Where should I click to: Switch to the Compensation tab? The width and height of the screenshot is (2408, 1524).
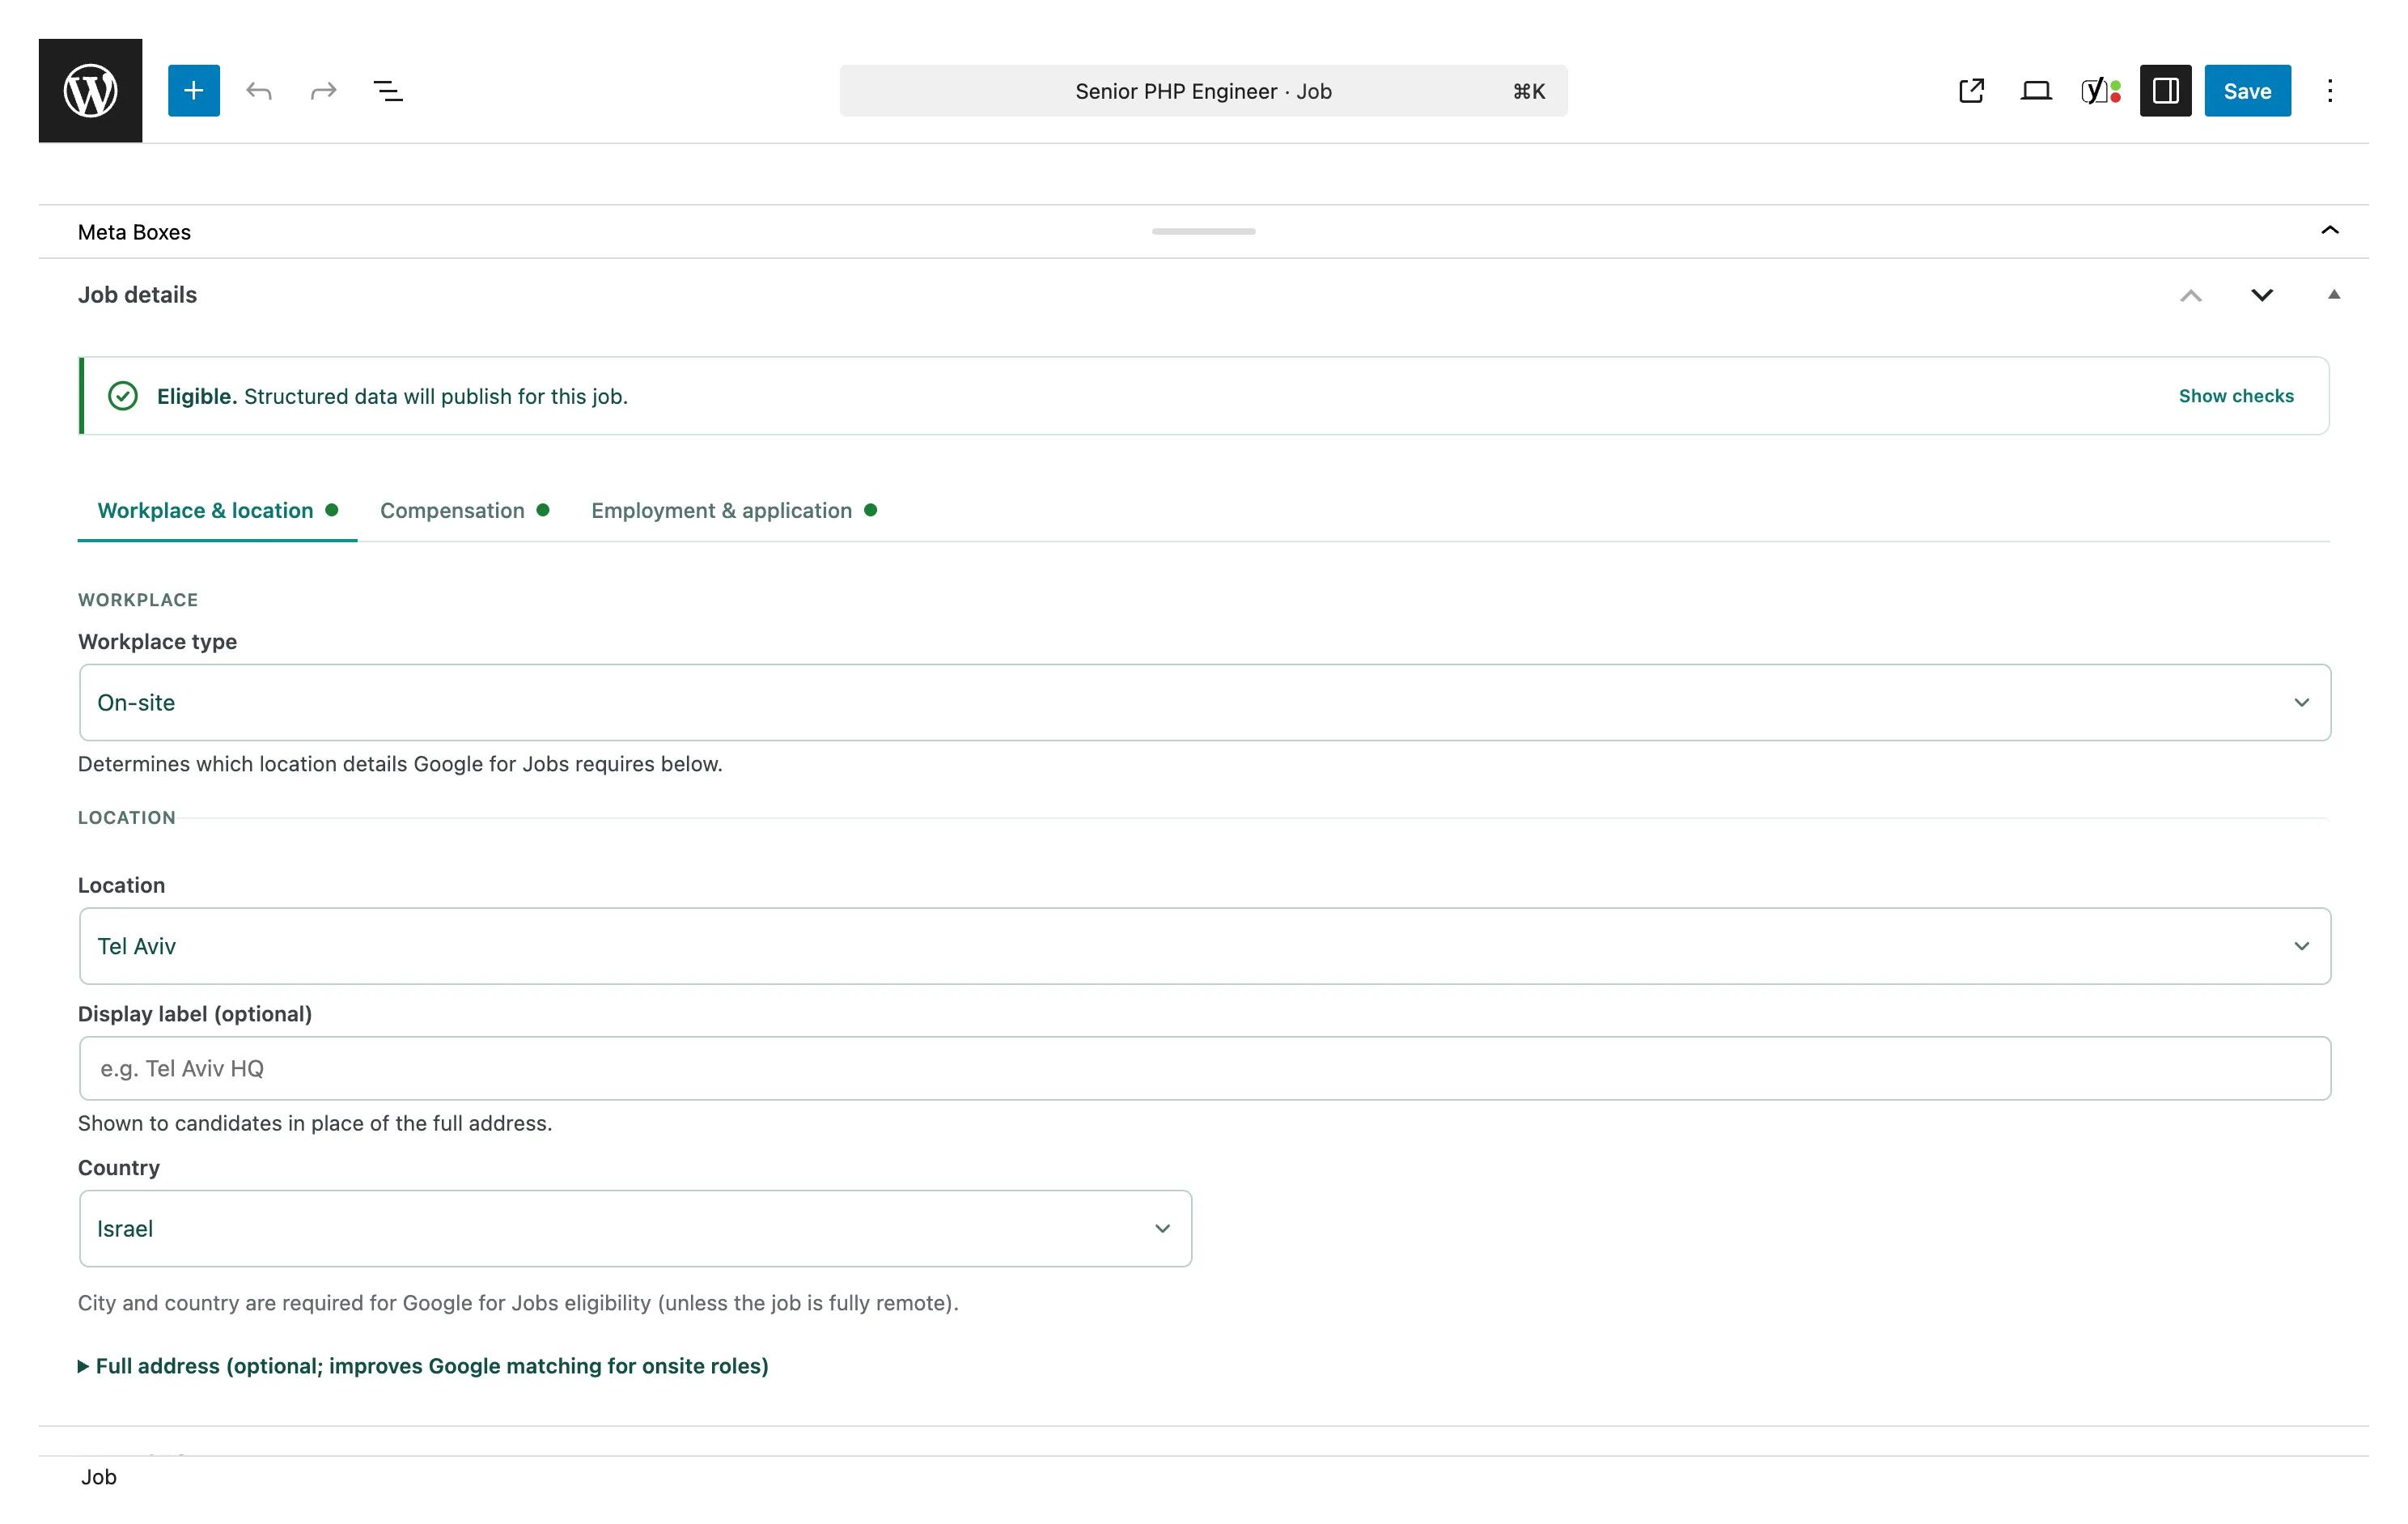(x=465, y=511)
